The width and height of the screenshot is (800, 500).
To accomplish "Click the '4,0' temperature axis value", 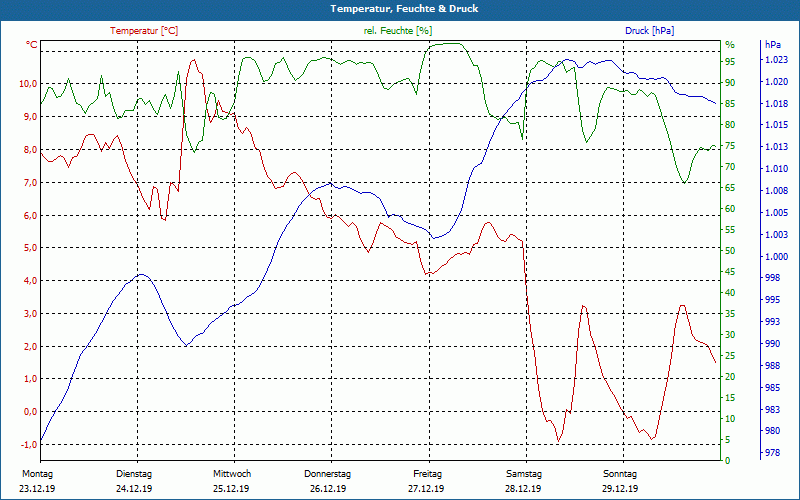I will 30,281.
